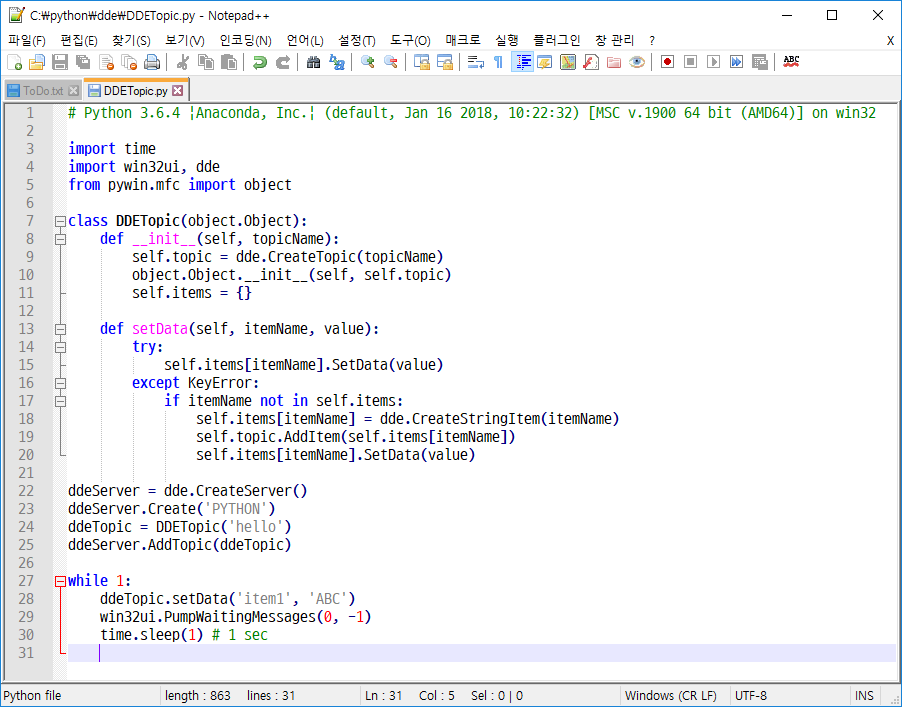The width and height of the screenshot is (902, 707).
Task: Close the DDETopic.py tab
Action: [x=177, y=90]
